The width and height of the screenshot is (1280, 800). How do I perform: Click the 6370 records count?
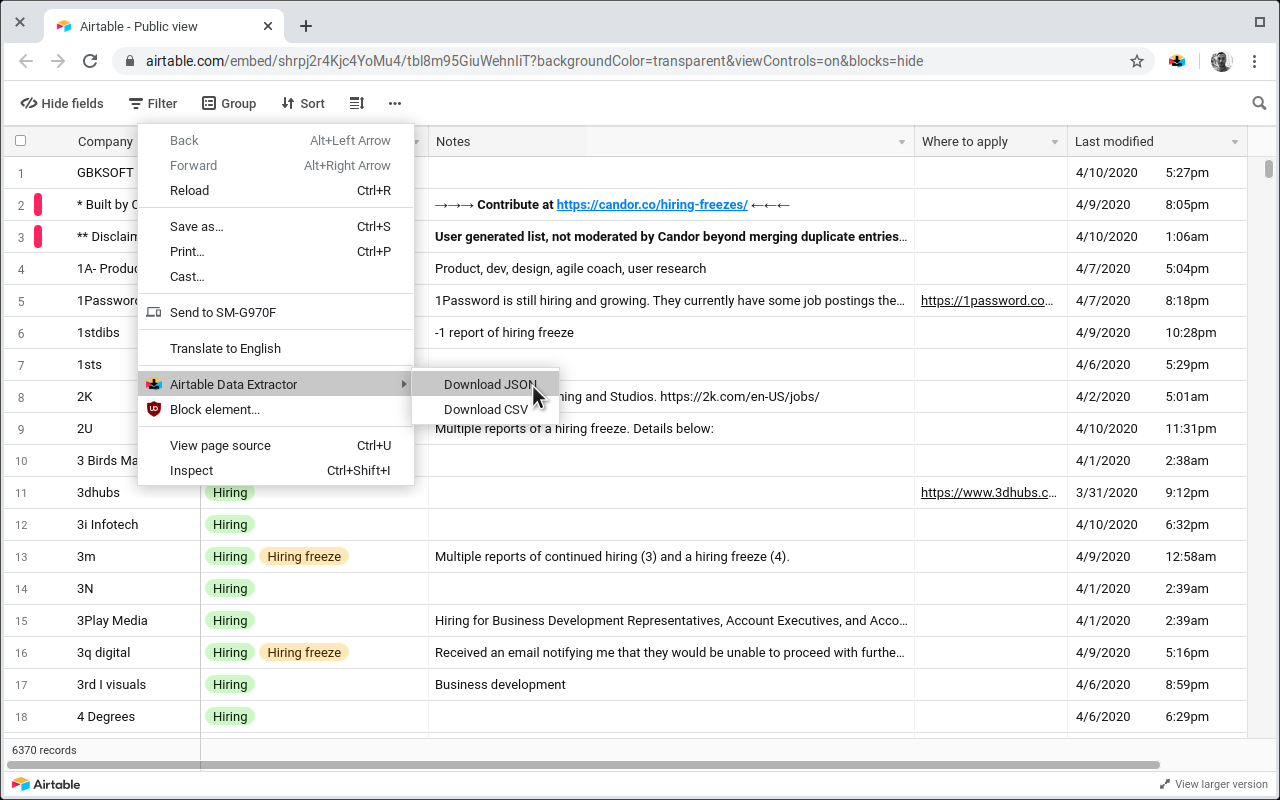[x=44, y=750]
